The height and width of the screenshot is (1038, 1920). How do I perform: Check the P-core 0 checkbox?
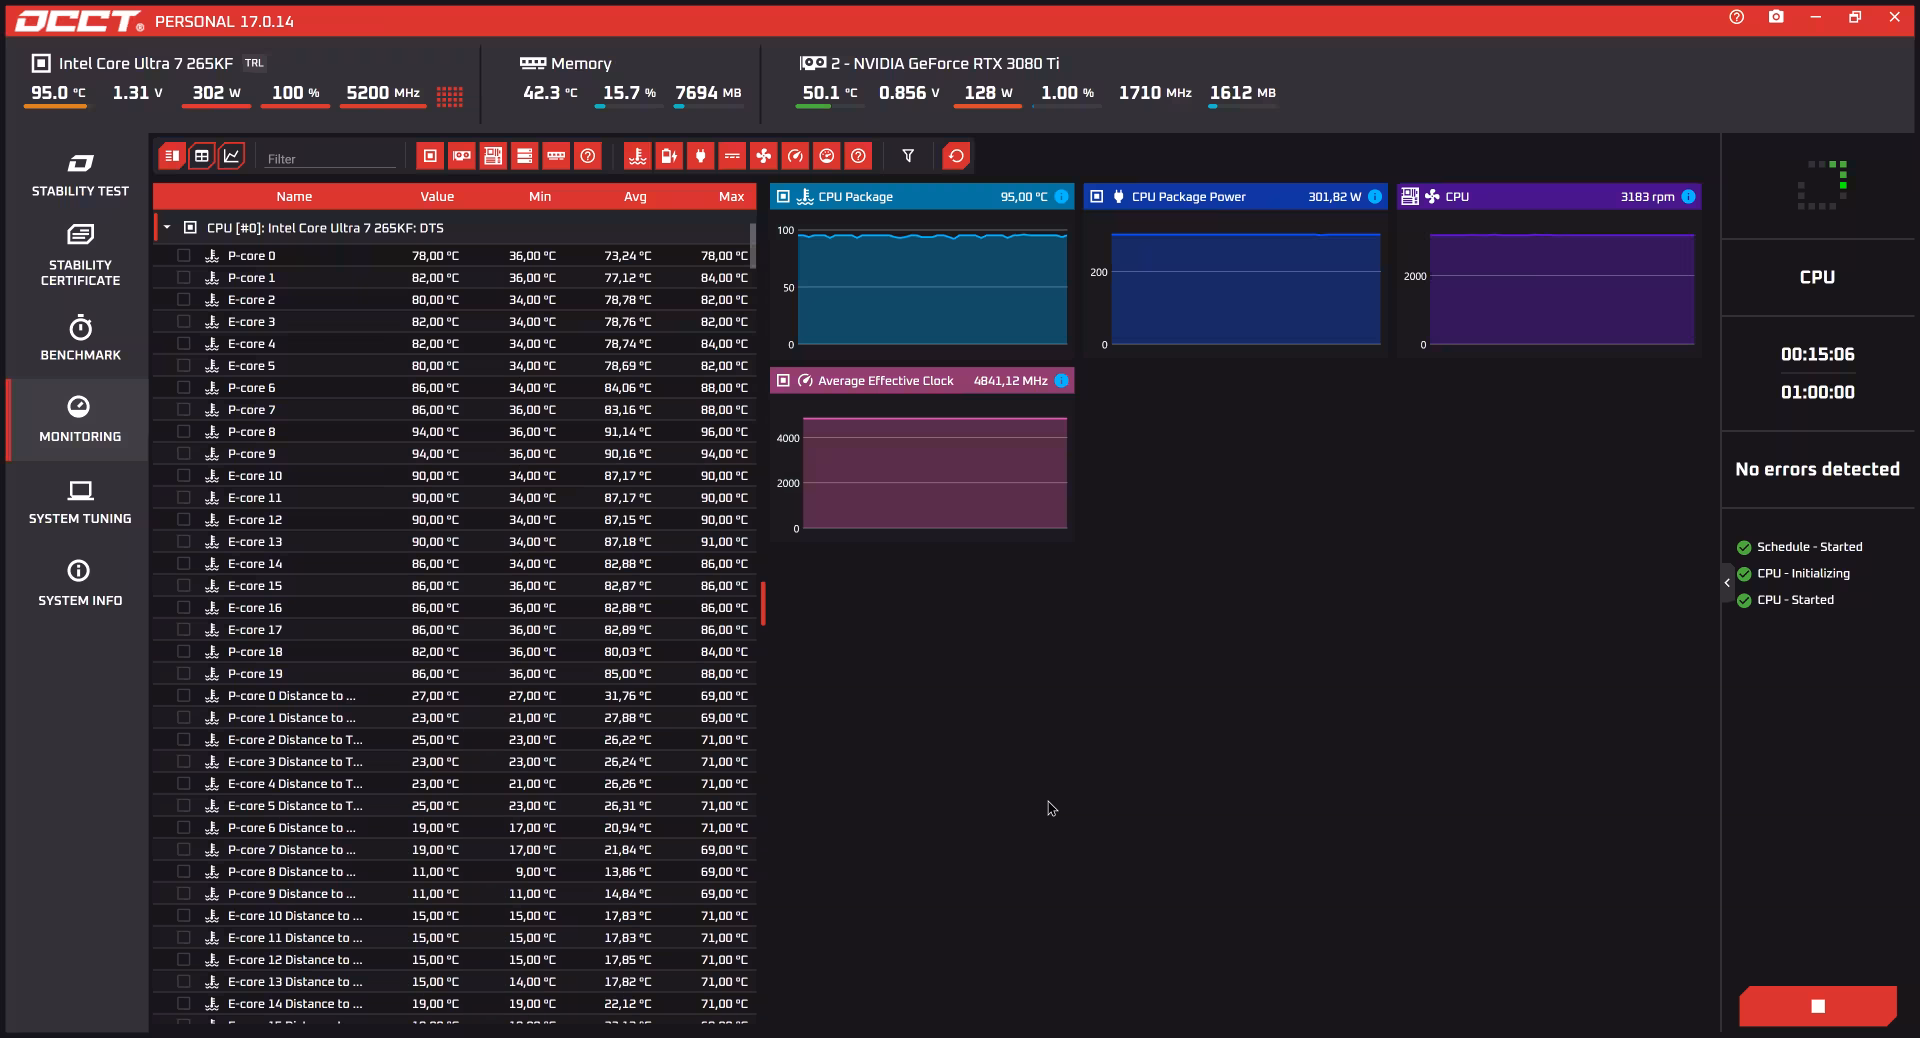tap(184, 256)
